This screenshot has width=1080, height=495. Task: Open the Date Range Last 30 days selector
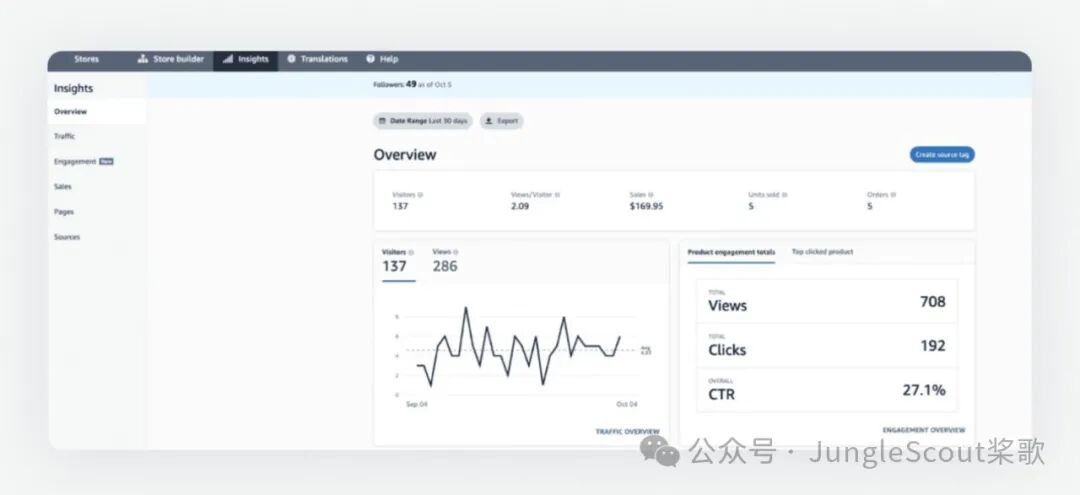tap(423, 121)
